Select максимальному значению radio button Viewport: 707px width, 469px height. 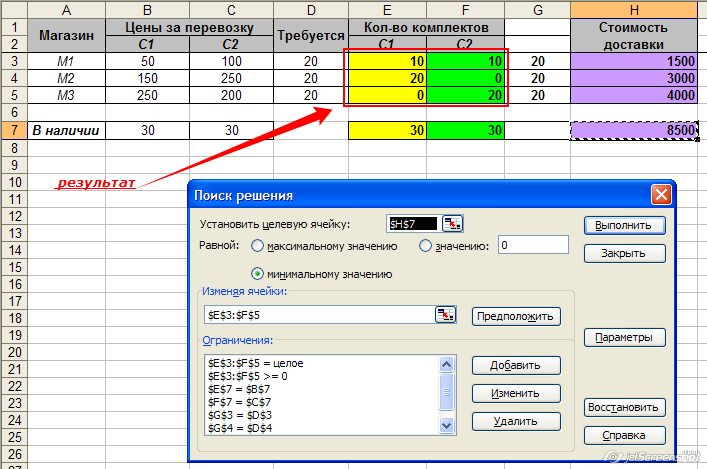click(x=257, y=246)
